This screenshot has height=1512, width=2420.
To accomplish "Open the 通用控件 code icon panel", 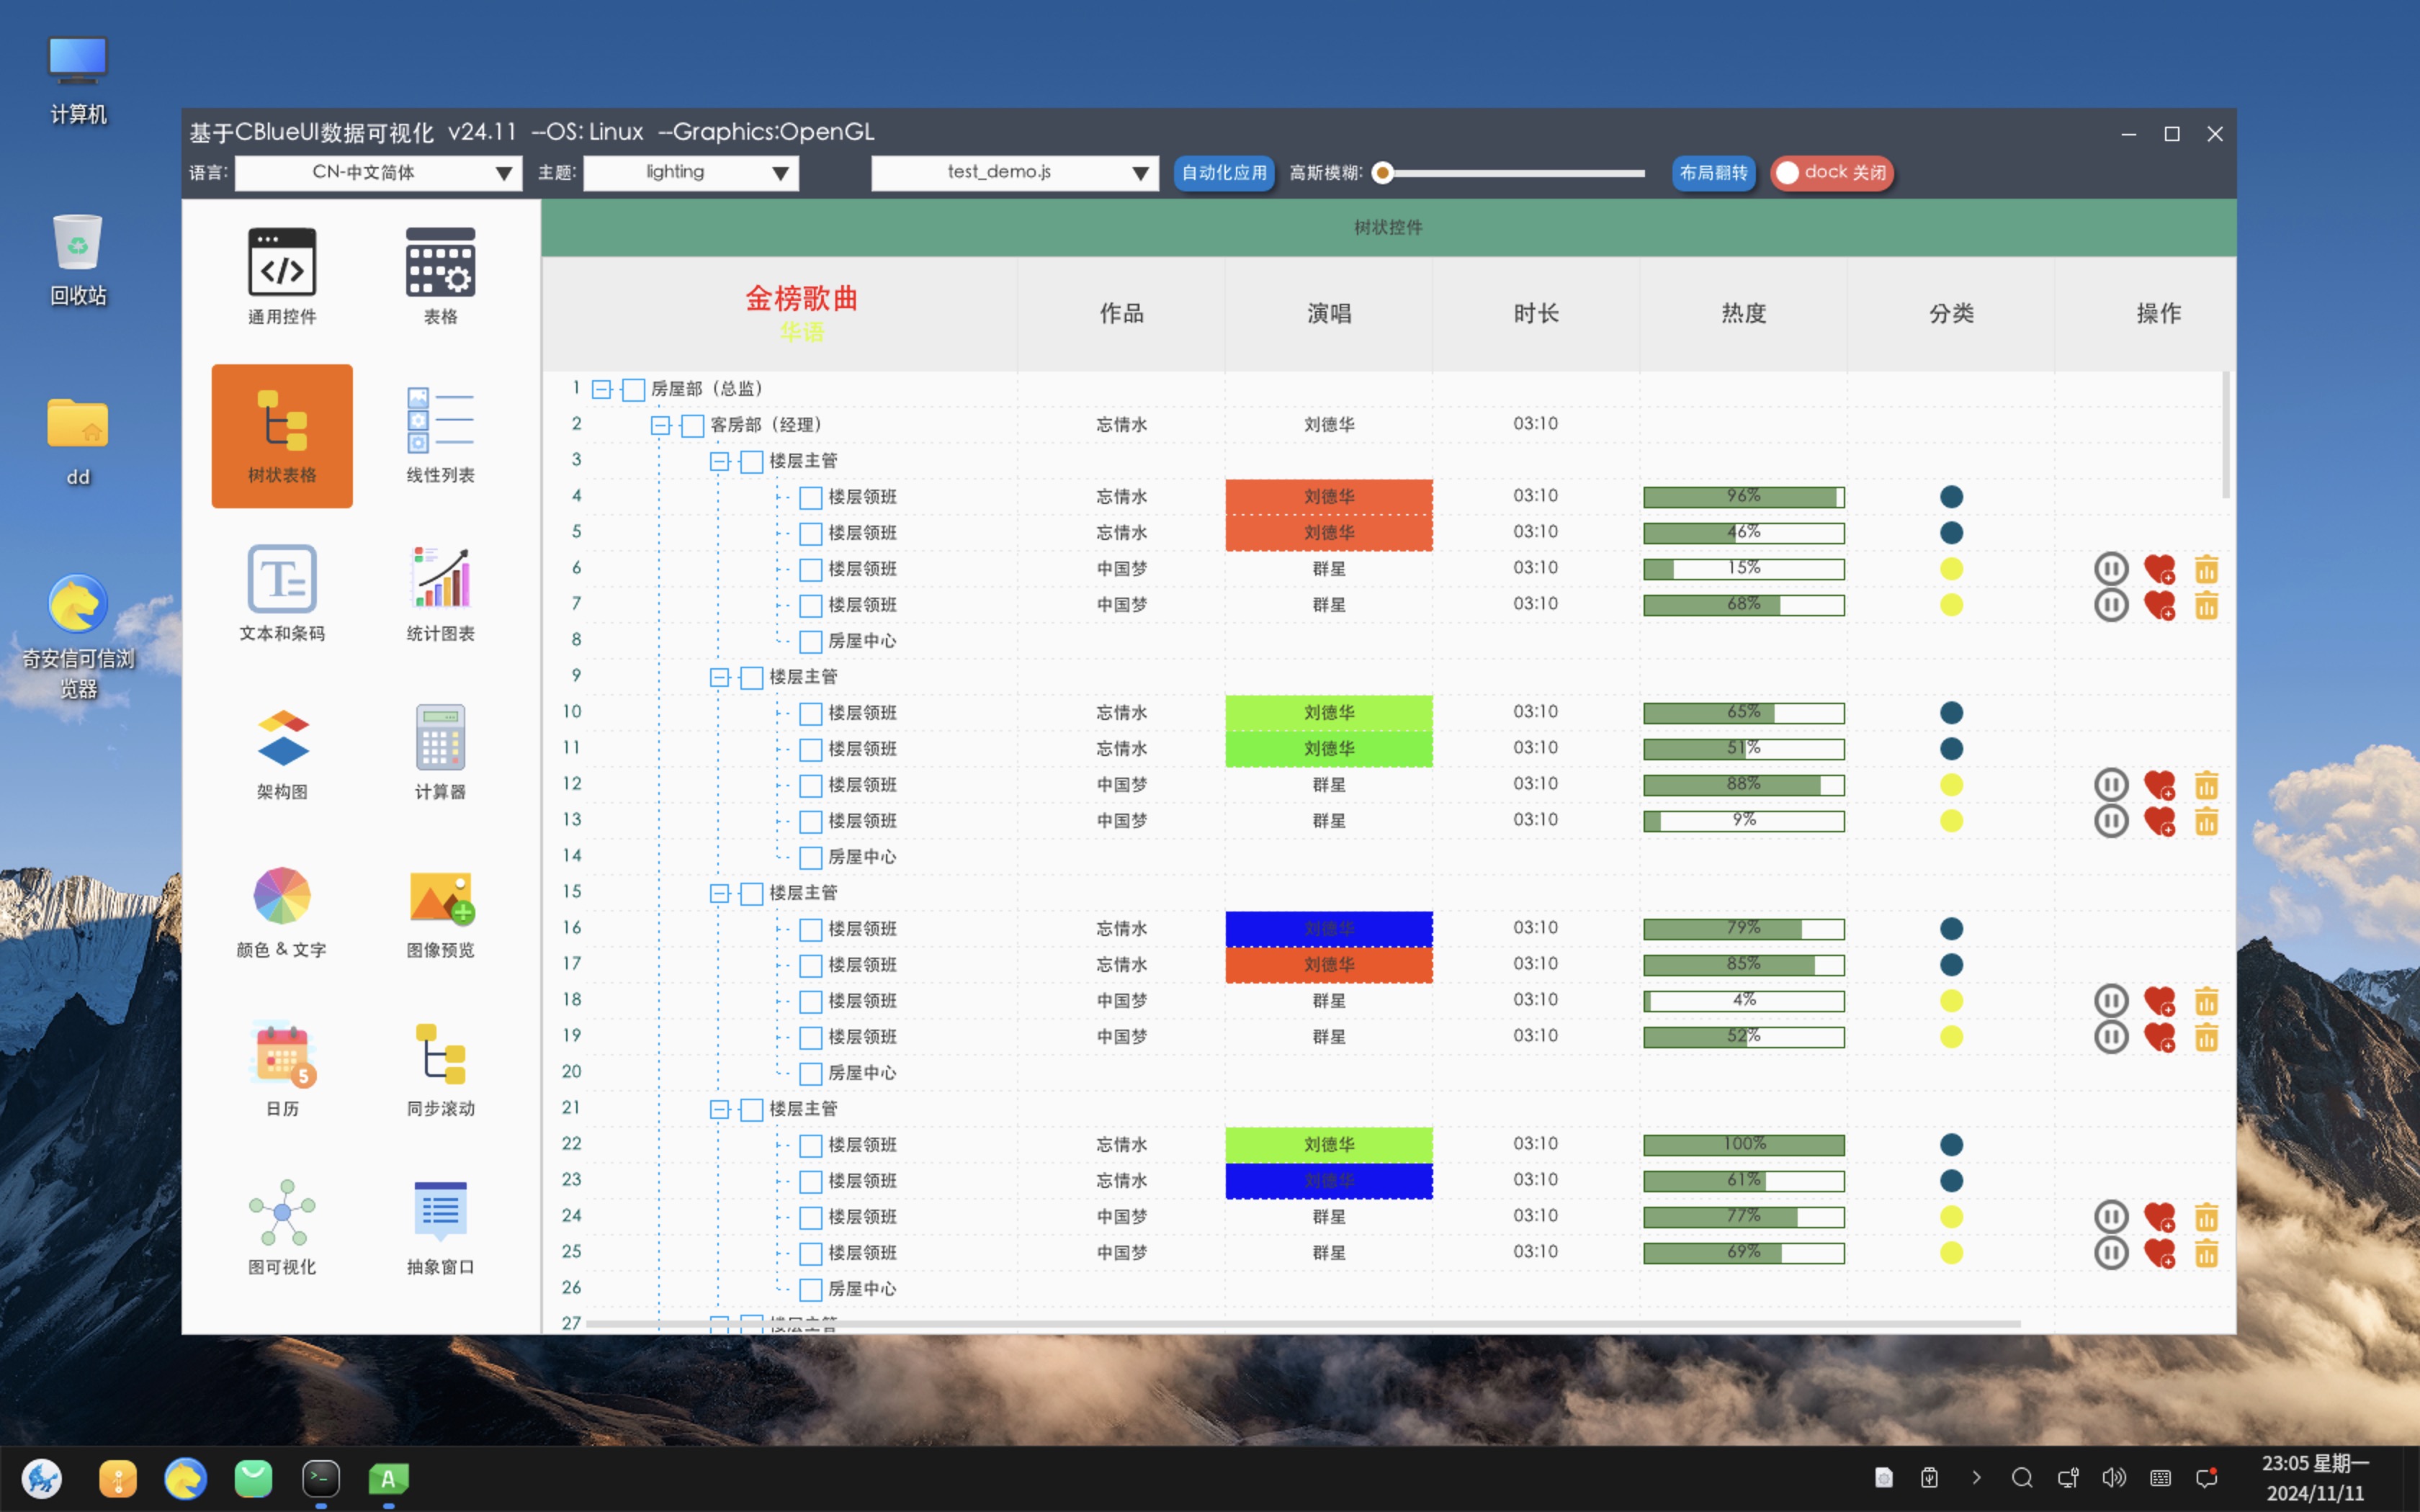I will click(282, 263).
